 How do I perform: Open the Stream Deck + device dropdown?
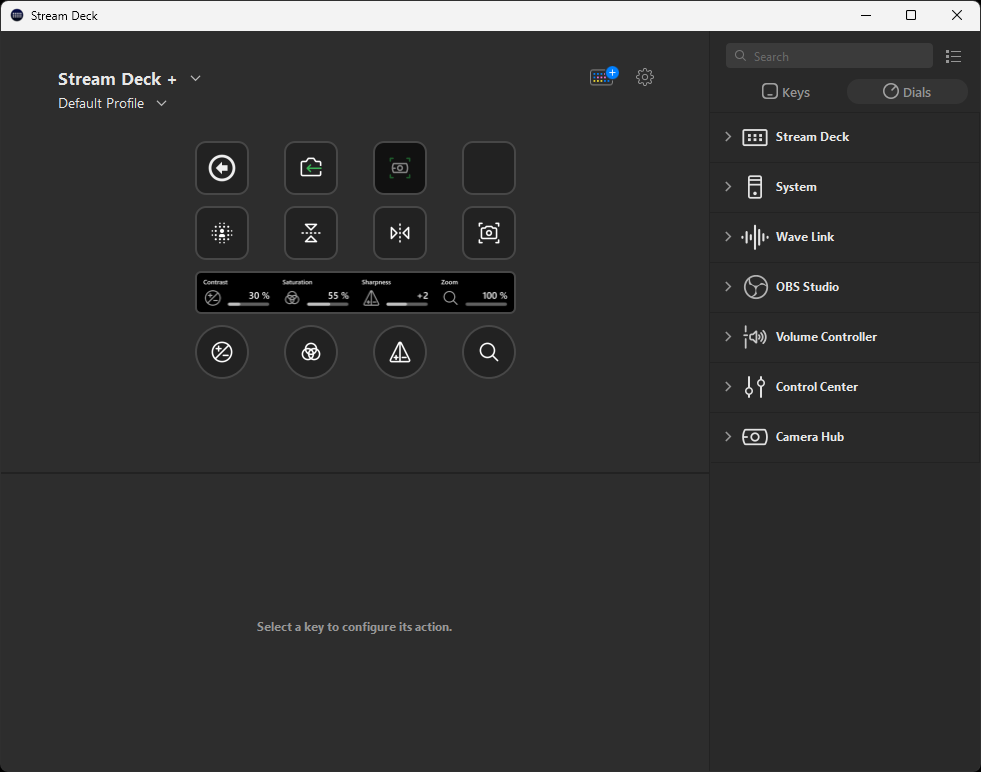pos(195,78)
